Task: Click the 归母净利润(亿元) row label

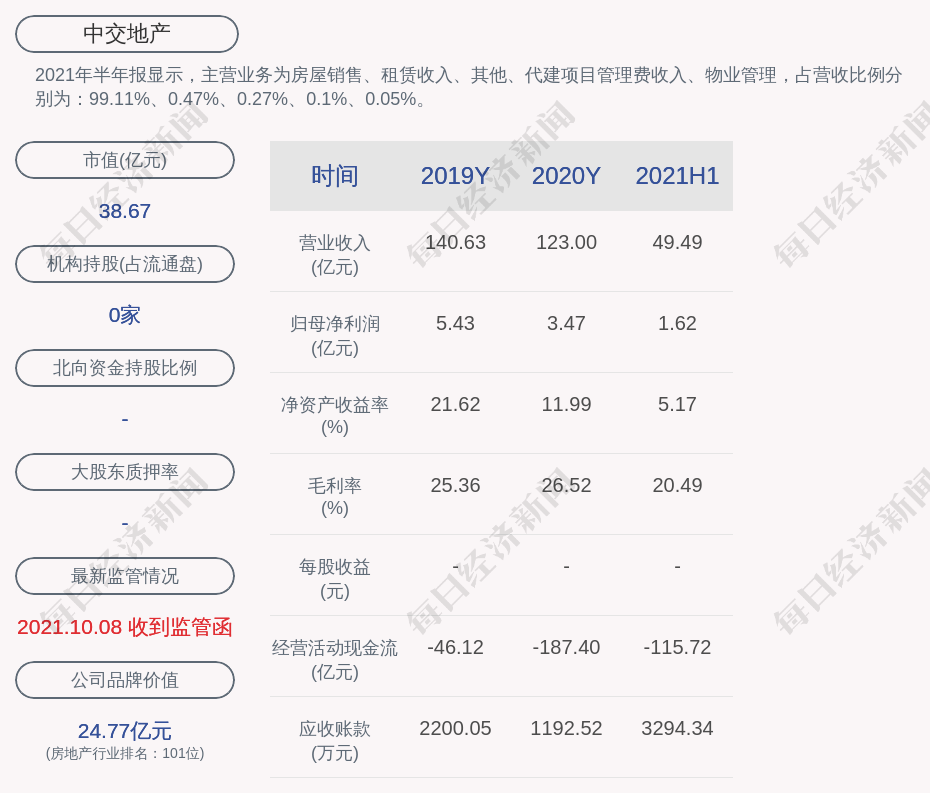Action: 335,336
